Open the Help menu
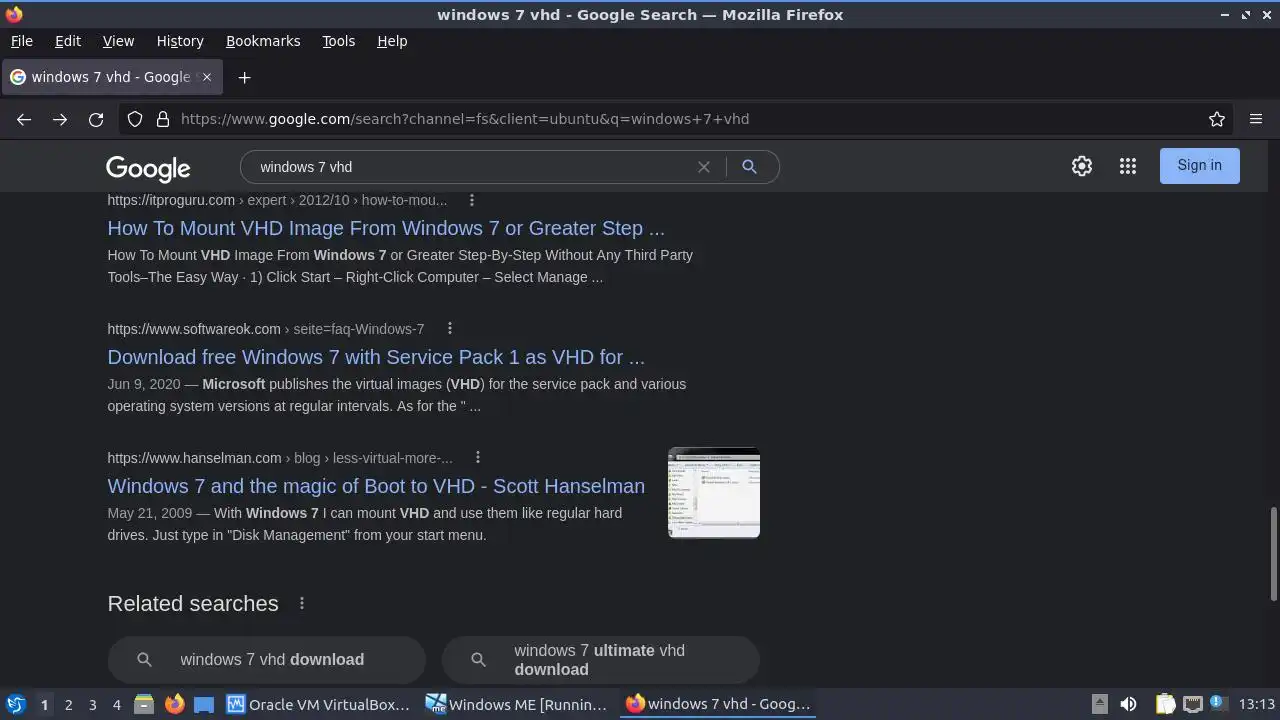The width and height of the screenshot is (1280, 720). [392, 41]
